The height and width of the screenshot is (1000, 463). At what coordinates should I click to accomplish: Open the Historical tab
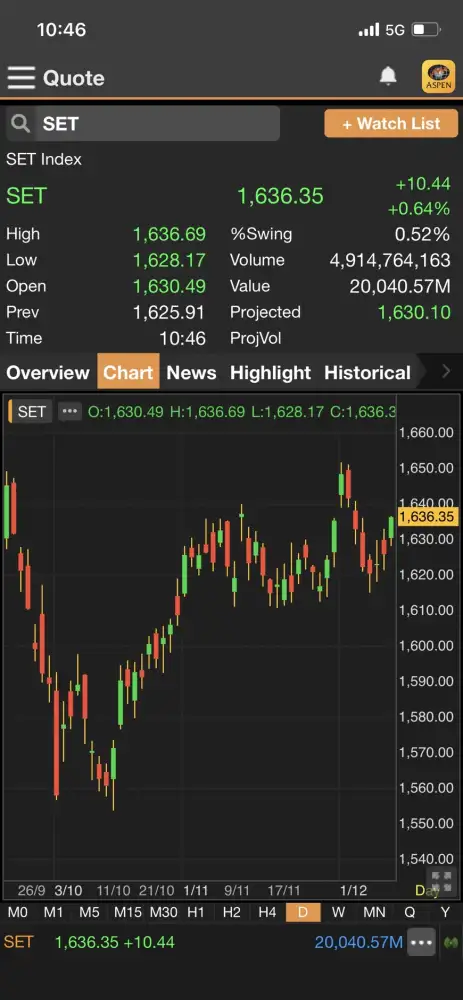click(x=367, y=372)
